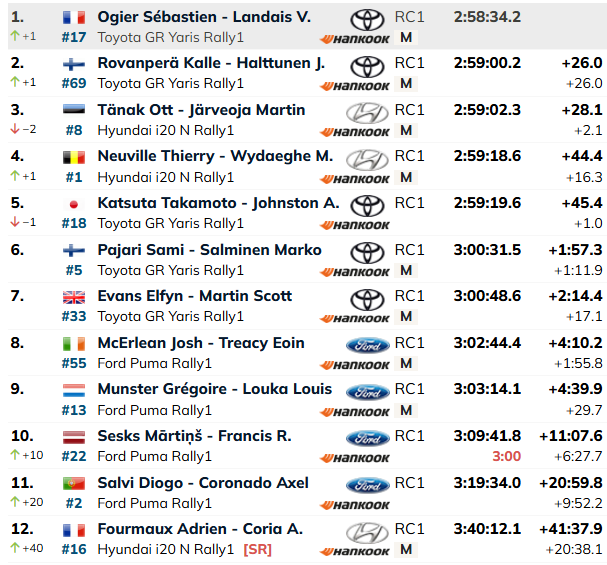Open Pajari Sami - Salminen Marko entry
The height and width of the screenshot is (565, 607).
[209, 250]
